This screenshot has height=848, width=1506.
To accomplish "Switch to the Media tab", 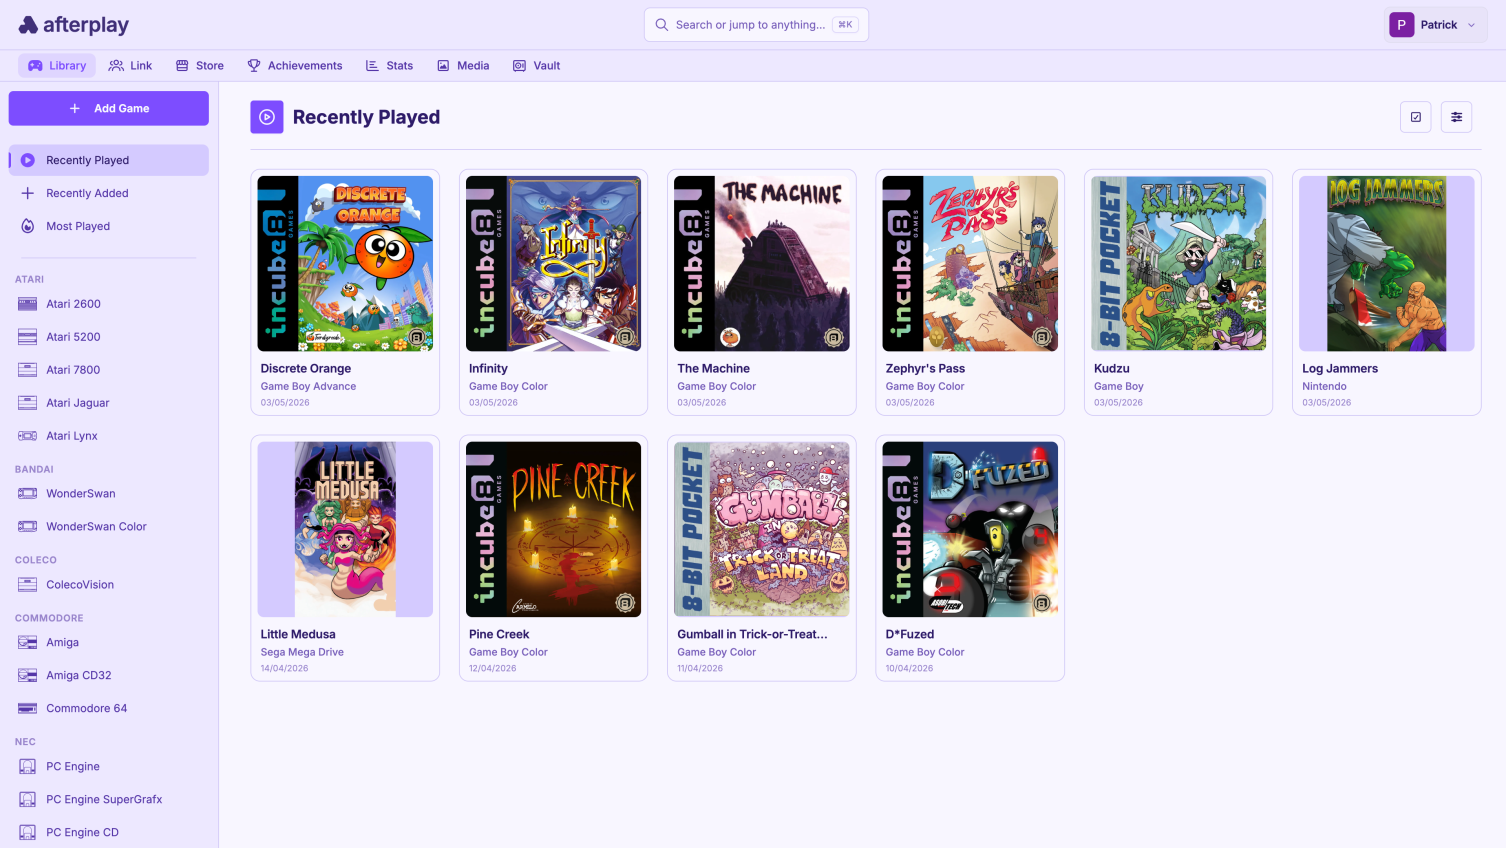I will (463, 66).
